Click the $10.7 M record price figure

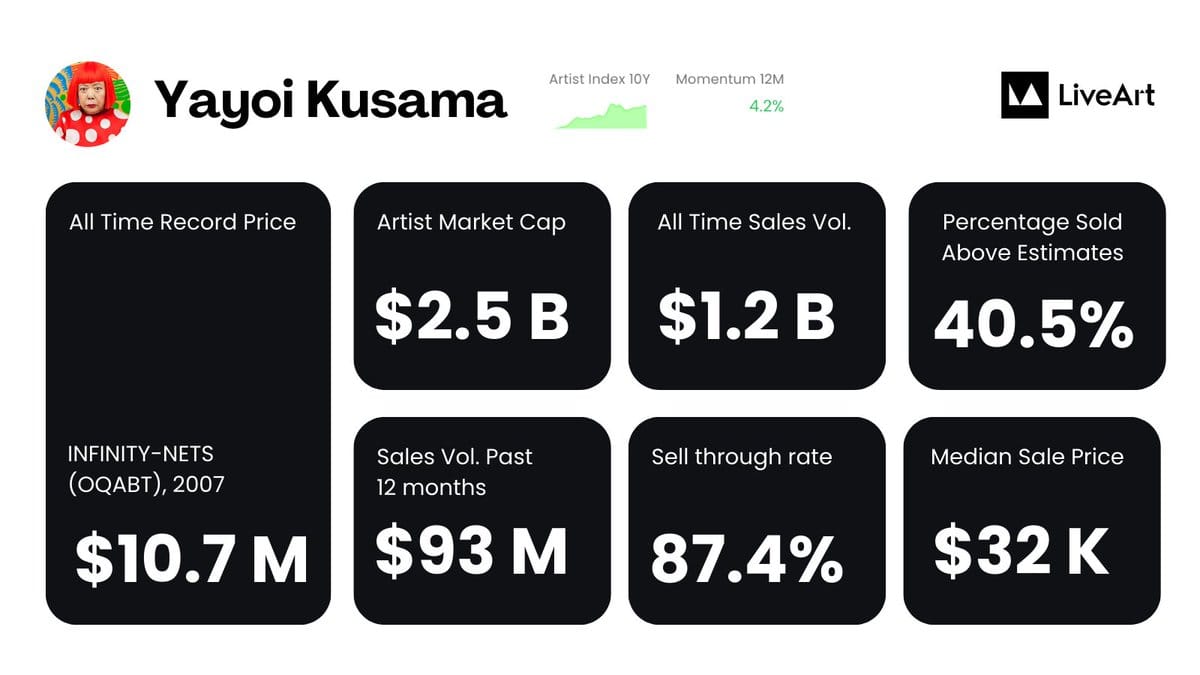[192, 560]
